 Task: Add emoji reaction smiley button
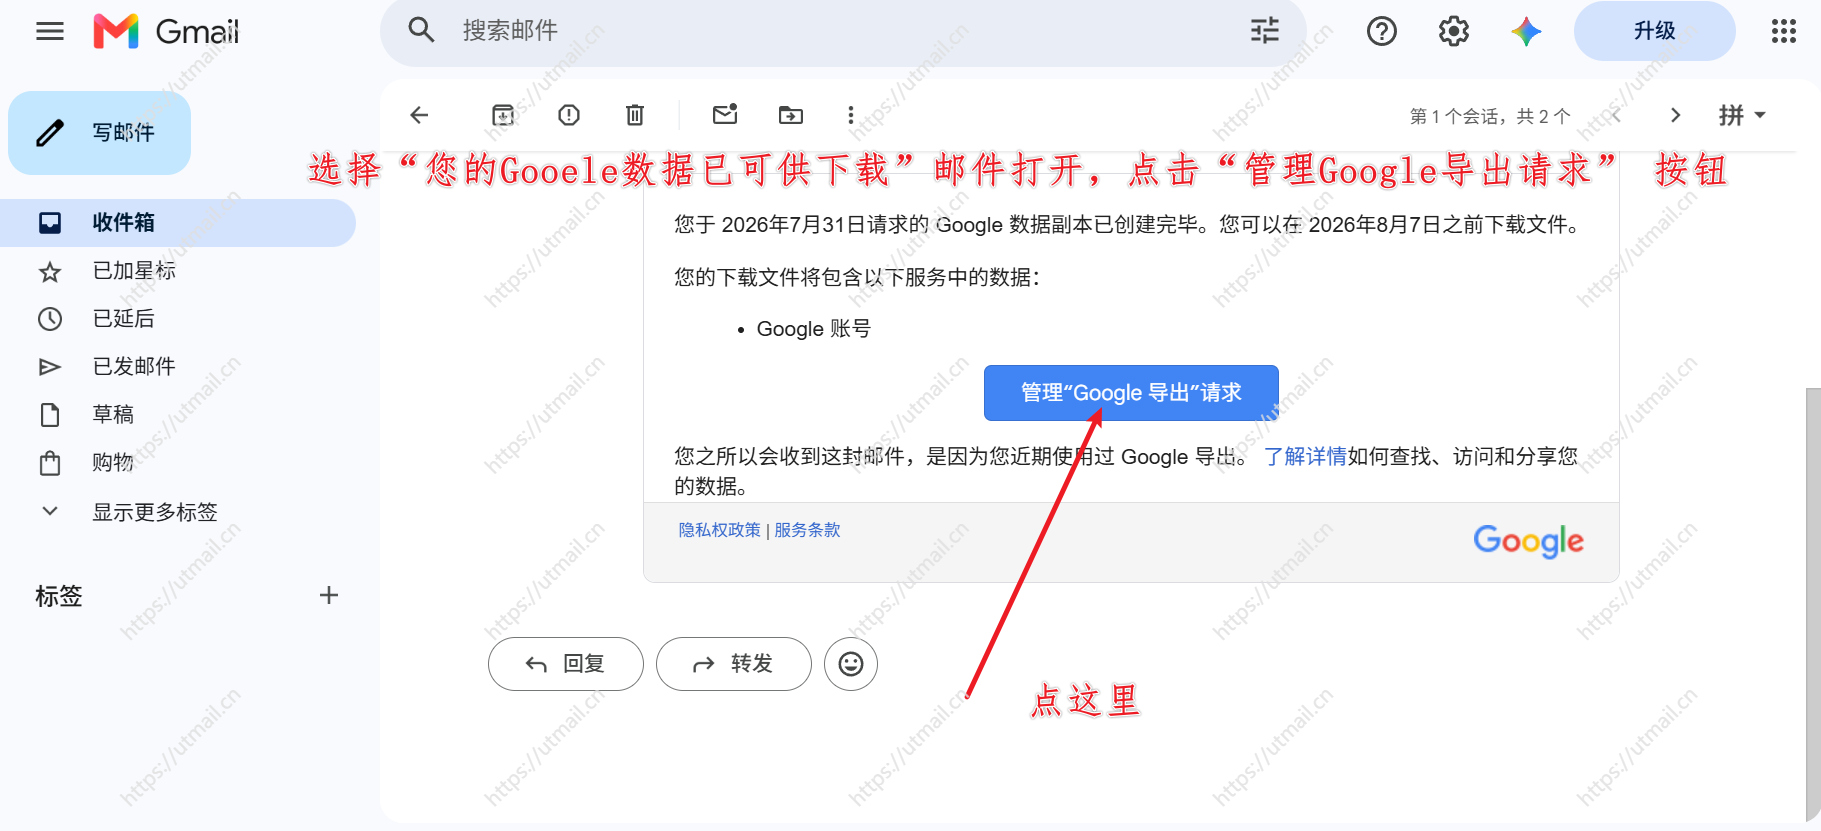[x=851, y=664]
